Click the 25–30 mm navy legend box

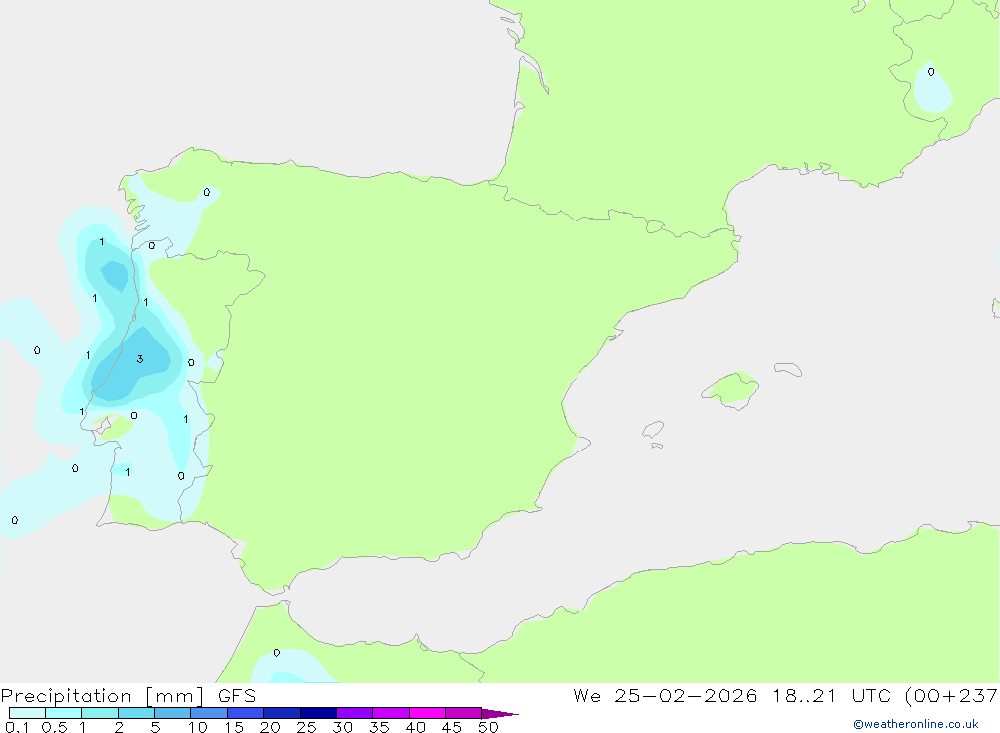[x=318, y=713]
